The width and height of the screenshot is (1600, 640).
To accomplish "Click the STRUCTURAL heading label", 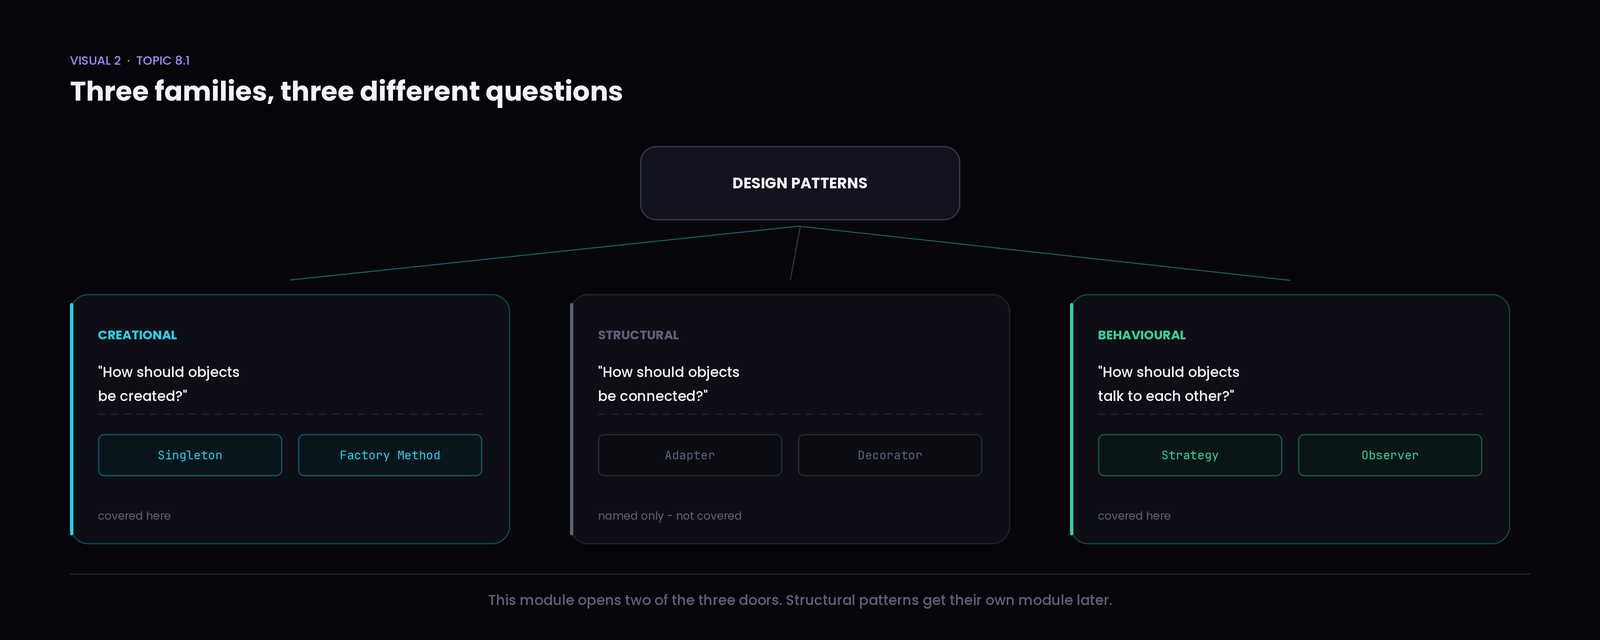I will pos(638,335).
